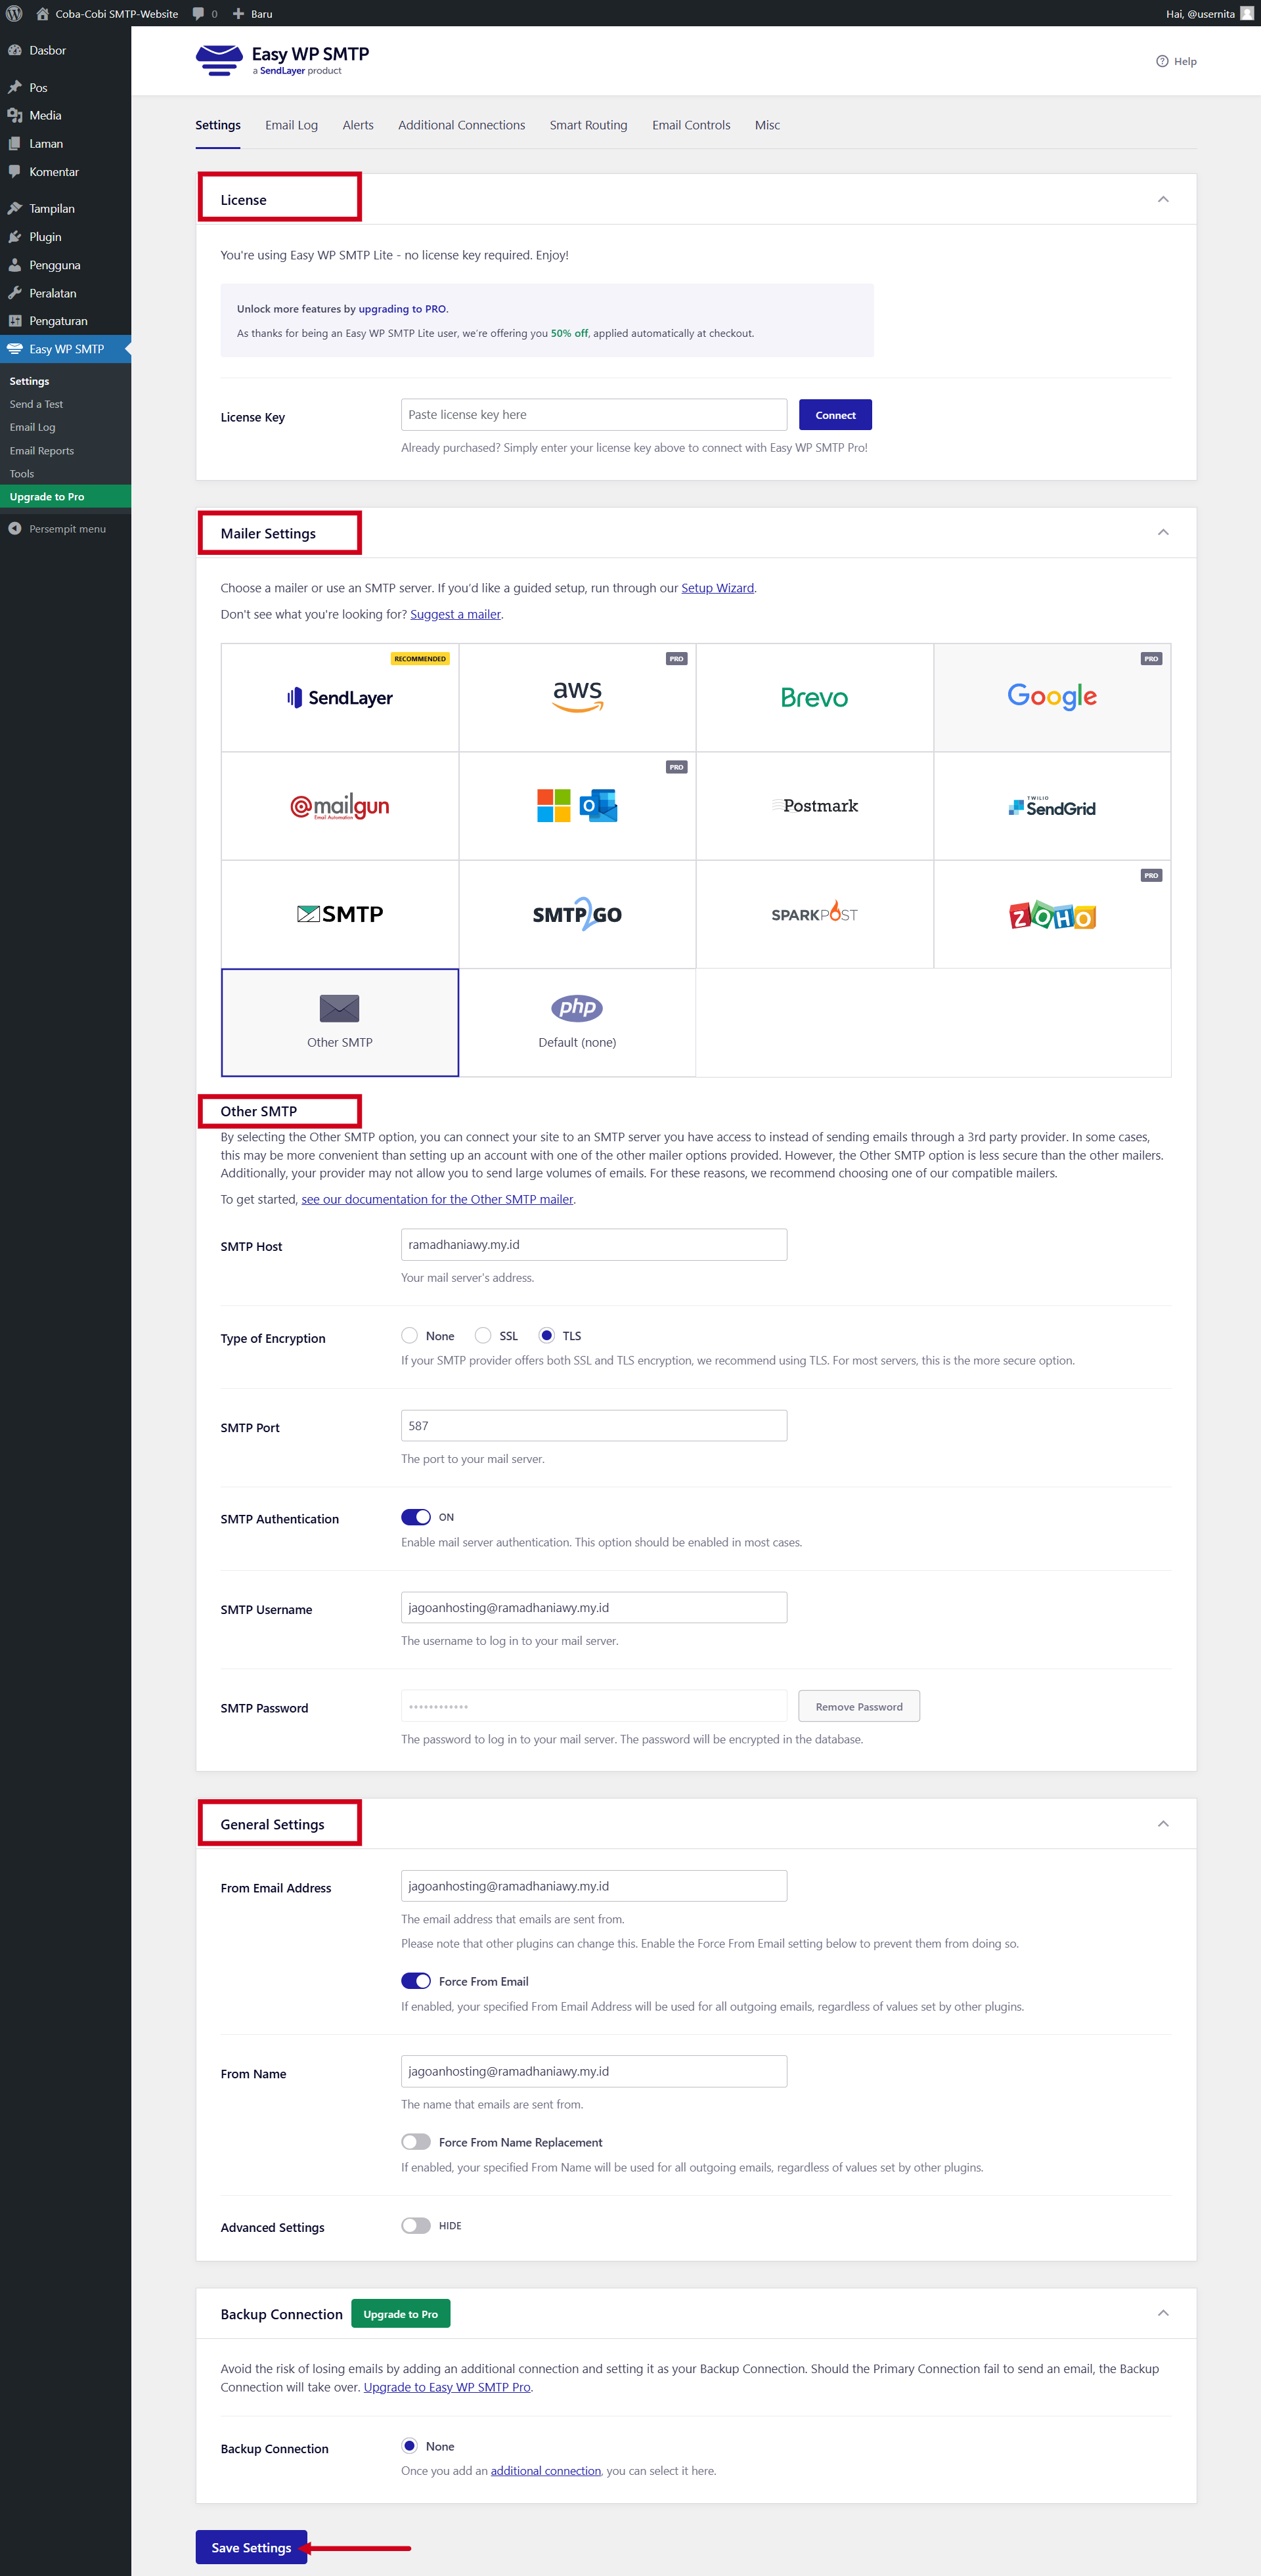
Task: Select None encryption type
Action: click(409, 1335)
